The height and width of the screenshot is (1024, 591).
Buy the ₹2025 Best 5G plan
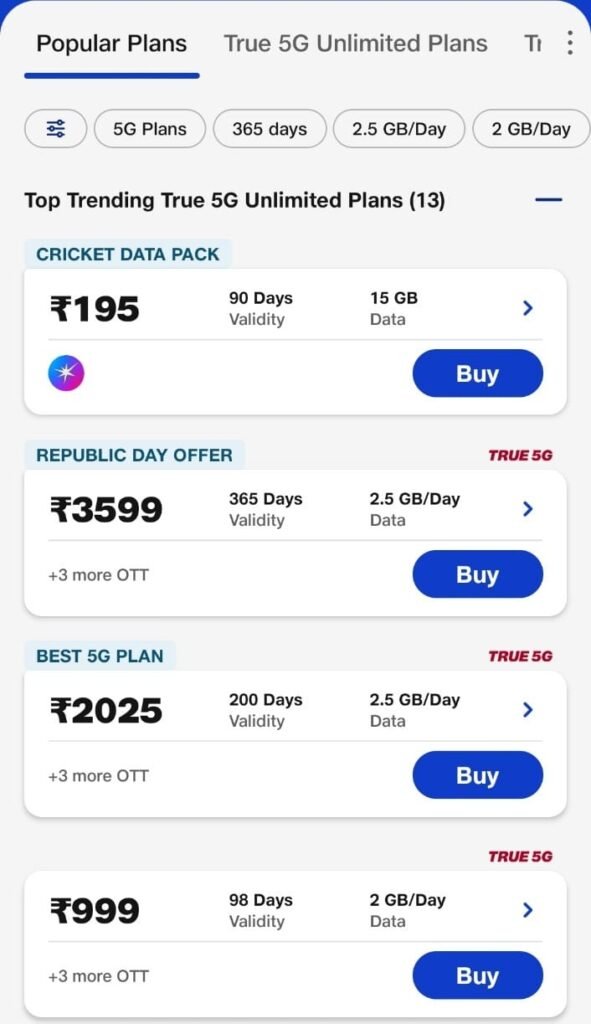click(x=477, y=775)
